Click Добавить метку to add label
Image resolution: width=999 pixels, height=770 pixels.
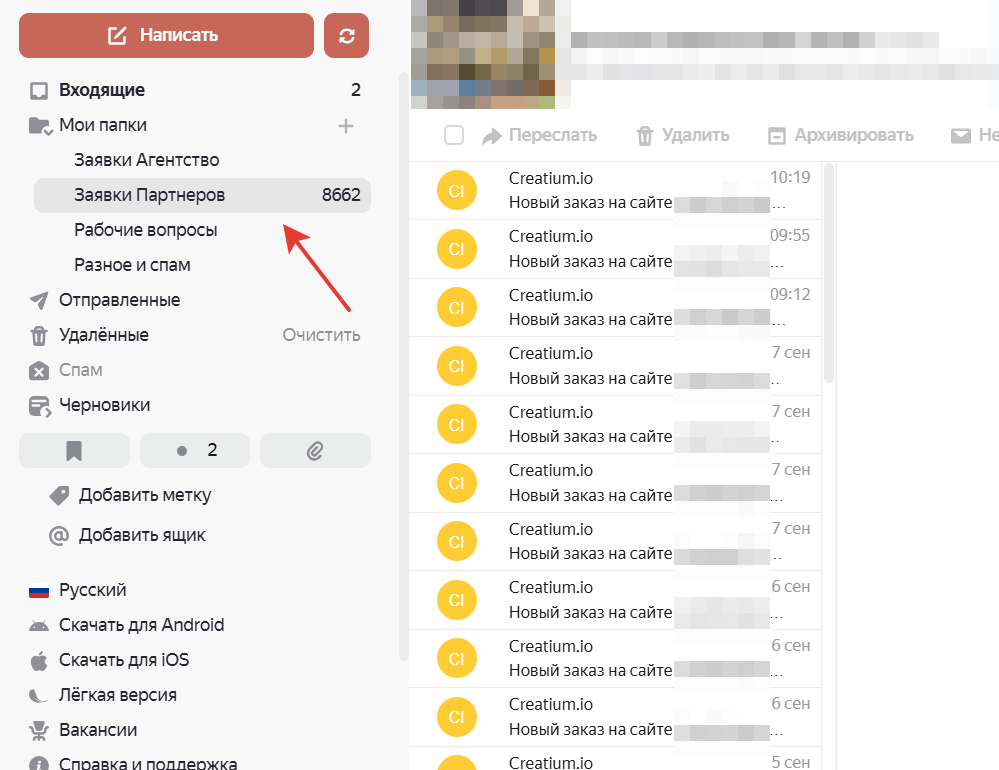coord(144,495)
